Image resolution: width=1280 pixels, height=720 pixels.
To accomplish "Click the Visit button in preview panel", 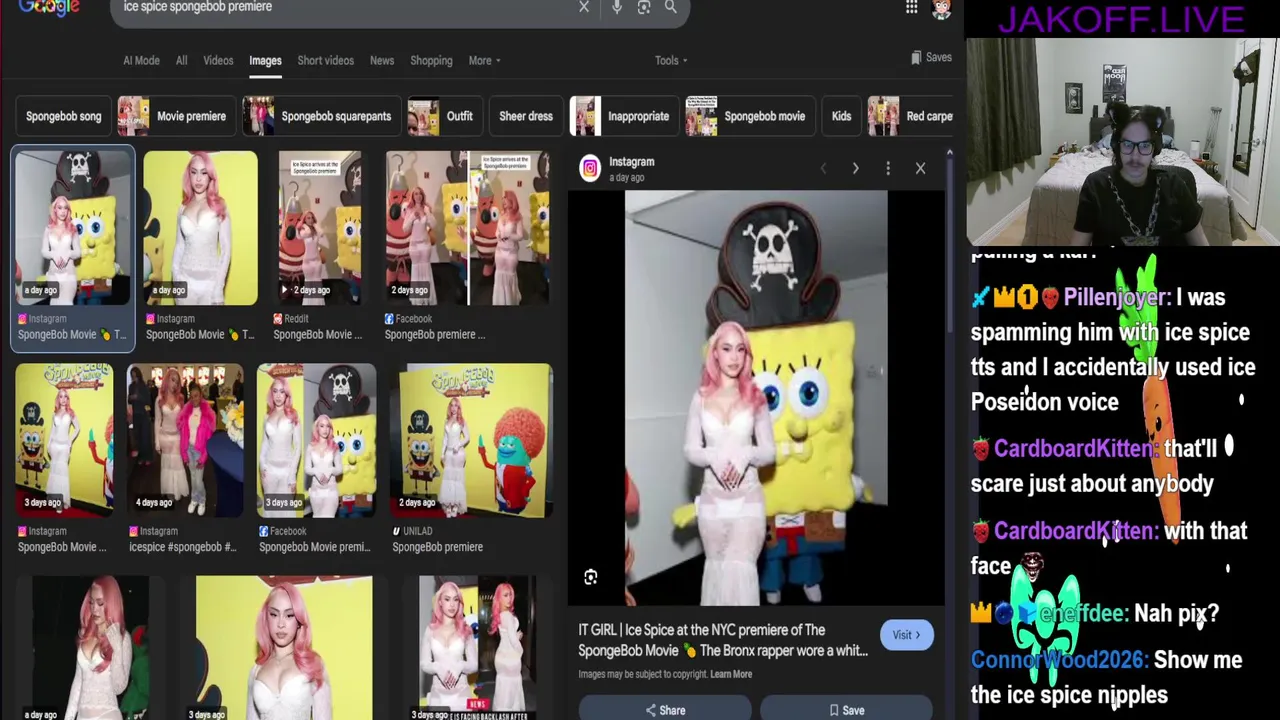I will (x=906, y=635).
